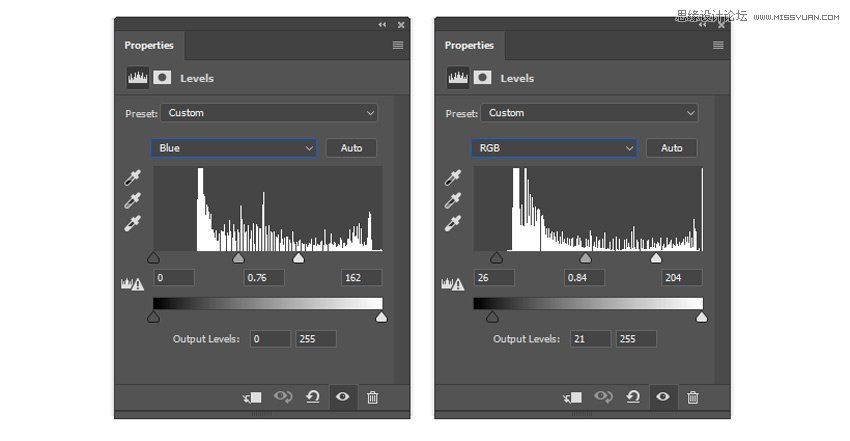850x441 pixels.
Task: Click the highlight input field showing 204
Action: 682,277
